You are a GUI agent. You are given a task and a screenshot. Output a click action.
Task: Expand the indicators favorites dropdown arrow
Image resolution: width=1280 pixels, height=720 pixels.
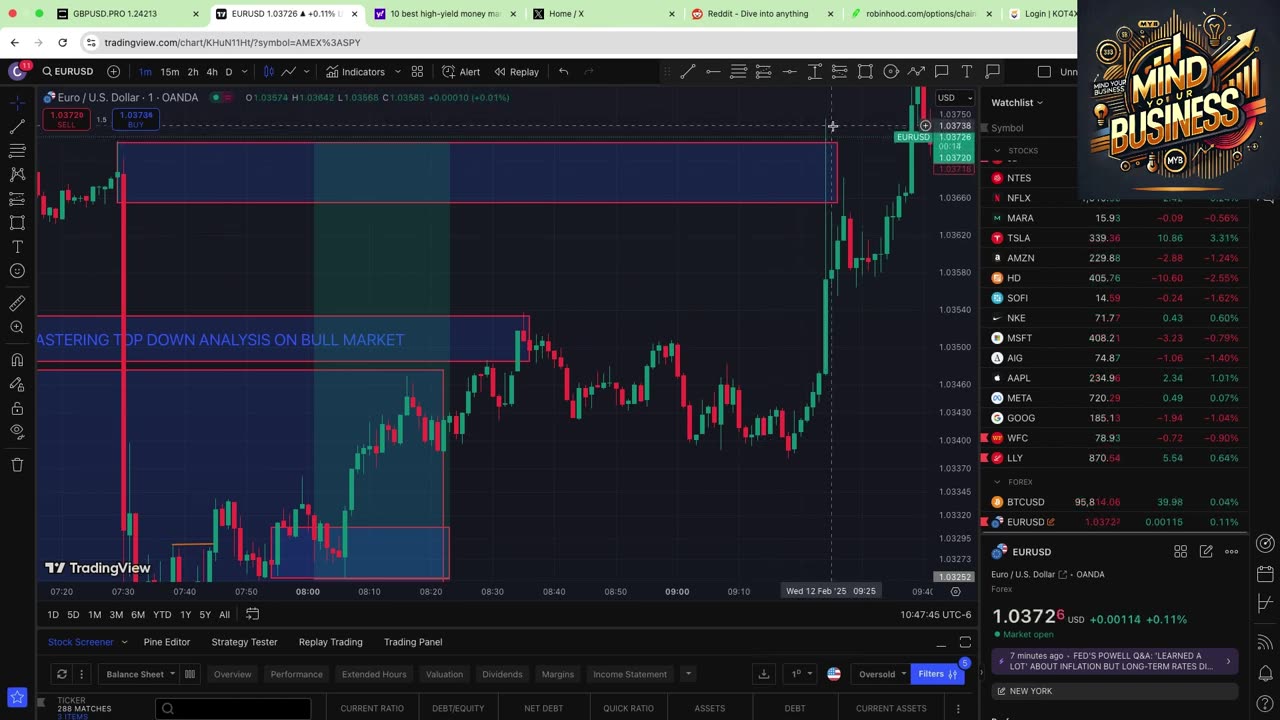(x=397, y=72)
